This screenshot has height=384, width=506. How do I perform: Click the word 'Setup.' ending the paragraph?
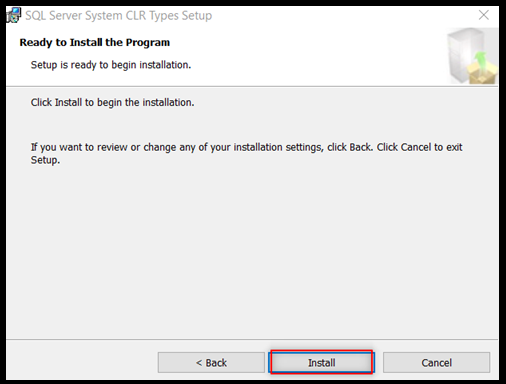(46, 160)
